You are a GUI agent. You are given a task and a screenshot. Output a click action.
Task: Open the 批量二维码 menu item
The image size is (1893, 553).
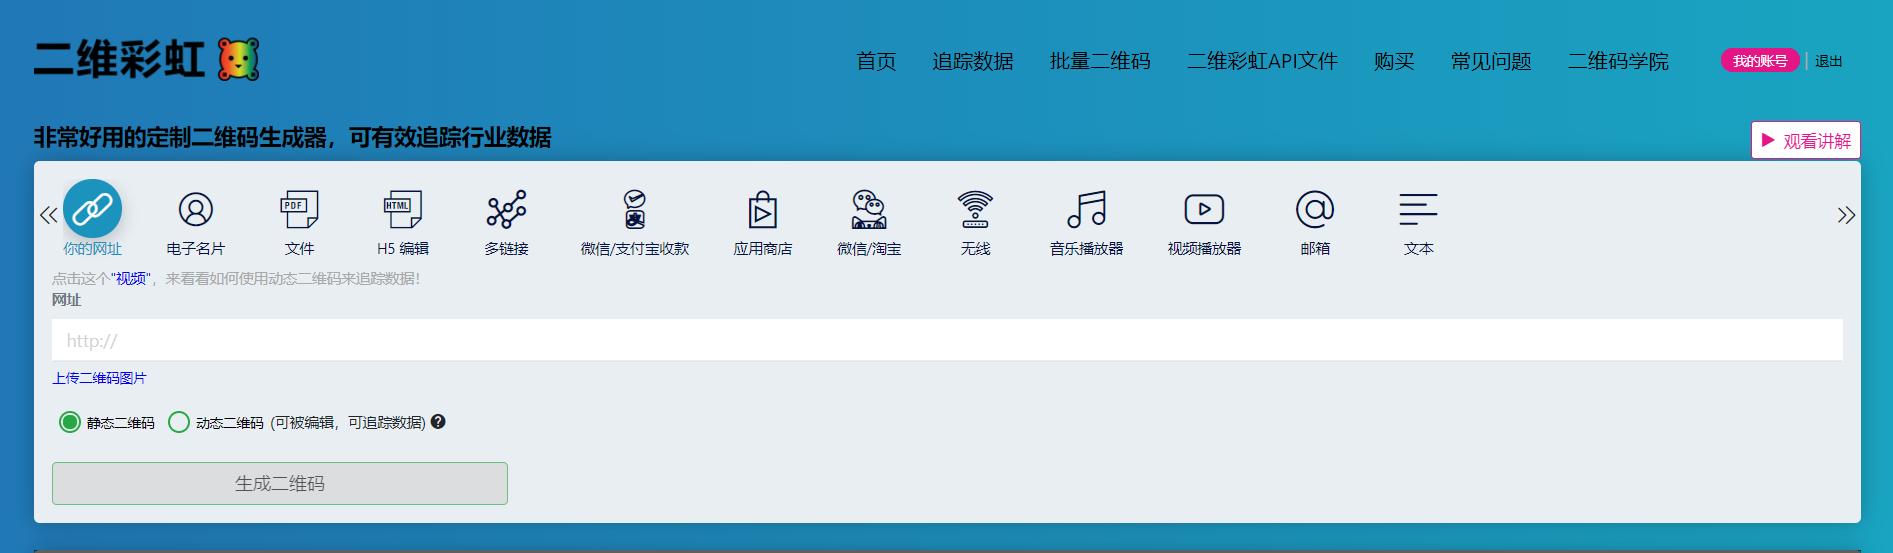tap(1100, 61)
